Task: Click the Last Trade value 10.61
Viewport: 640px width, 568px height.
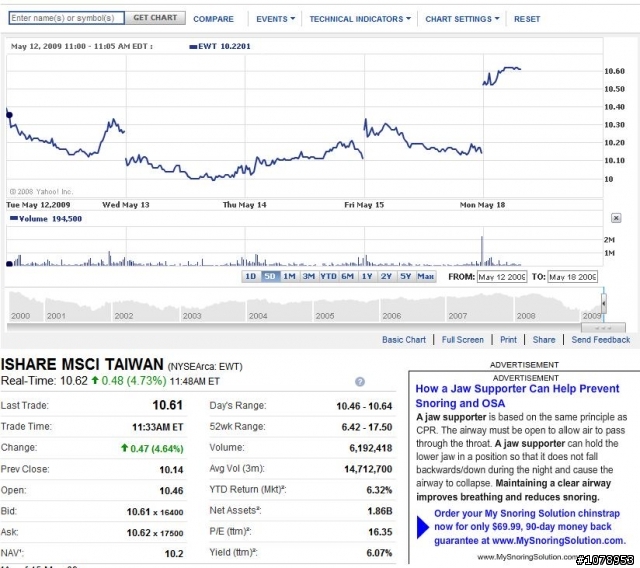Action: (x=167, y=405)
